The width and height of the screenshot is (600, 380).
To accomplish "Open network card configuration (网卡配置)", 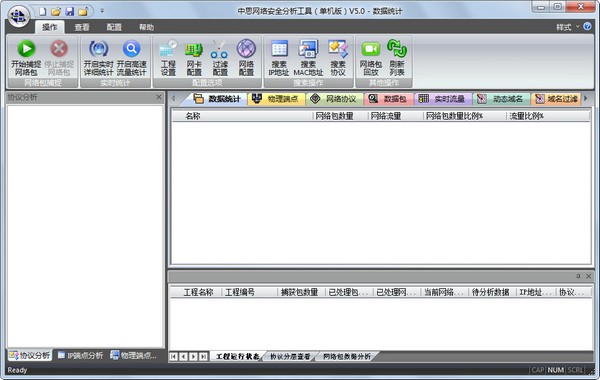I will pos(194,58).
